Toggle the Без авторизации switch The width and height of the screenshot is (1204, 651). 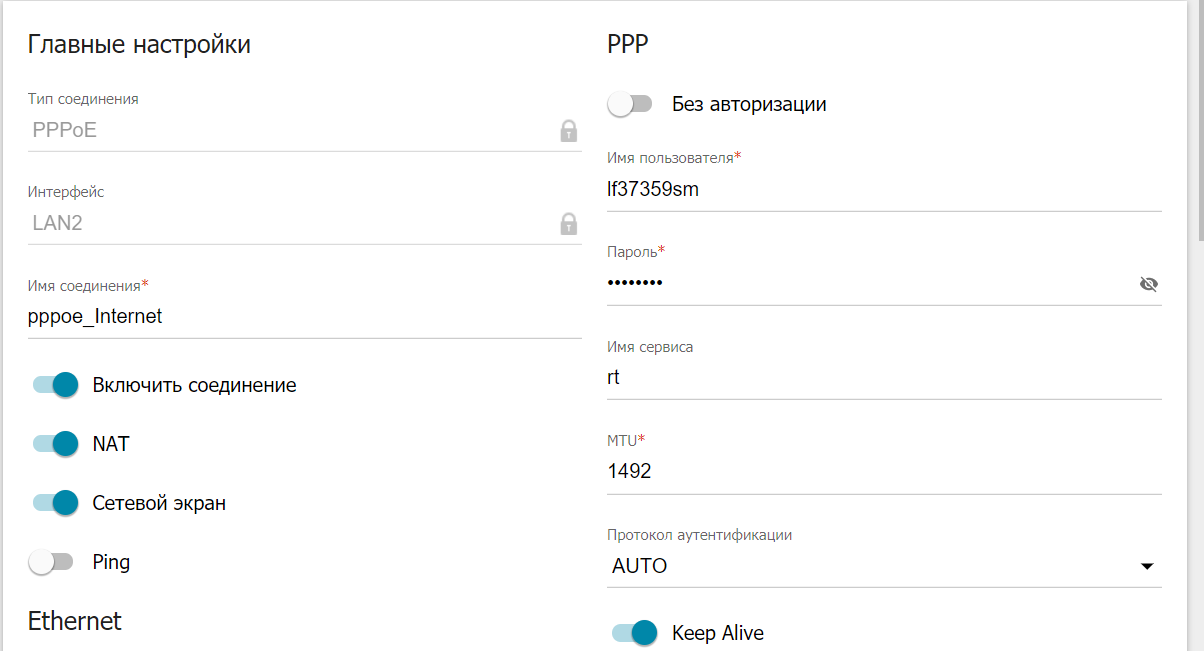tap(630, 104)
